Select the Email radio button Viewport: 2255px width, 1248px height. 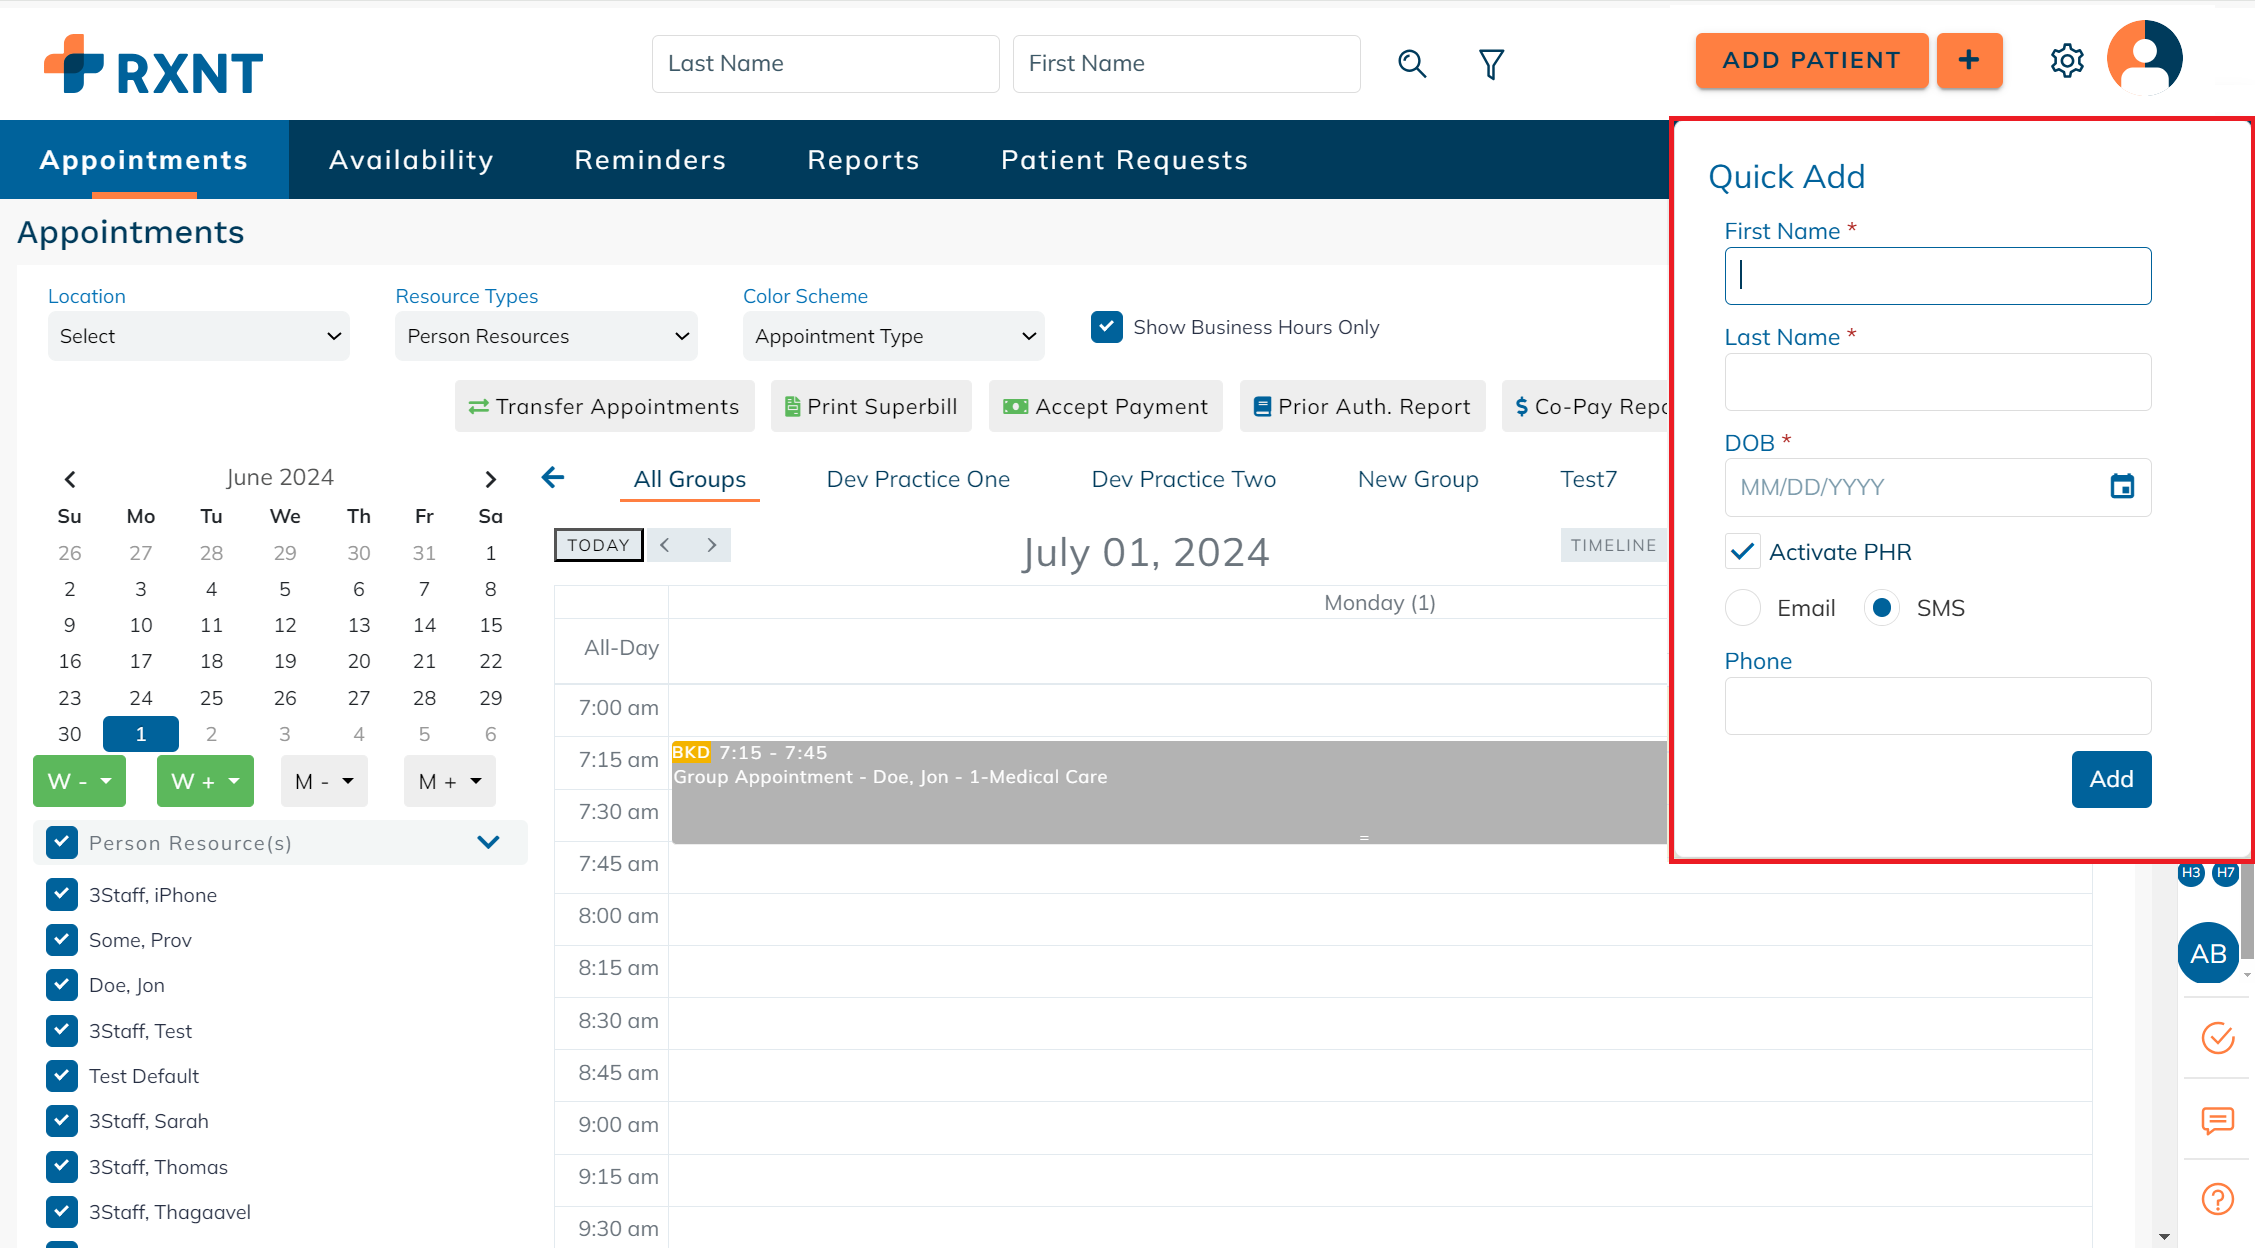pyautogui.click(x=1743, y=608)
